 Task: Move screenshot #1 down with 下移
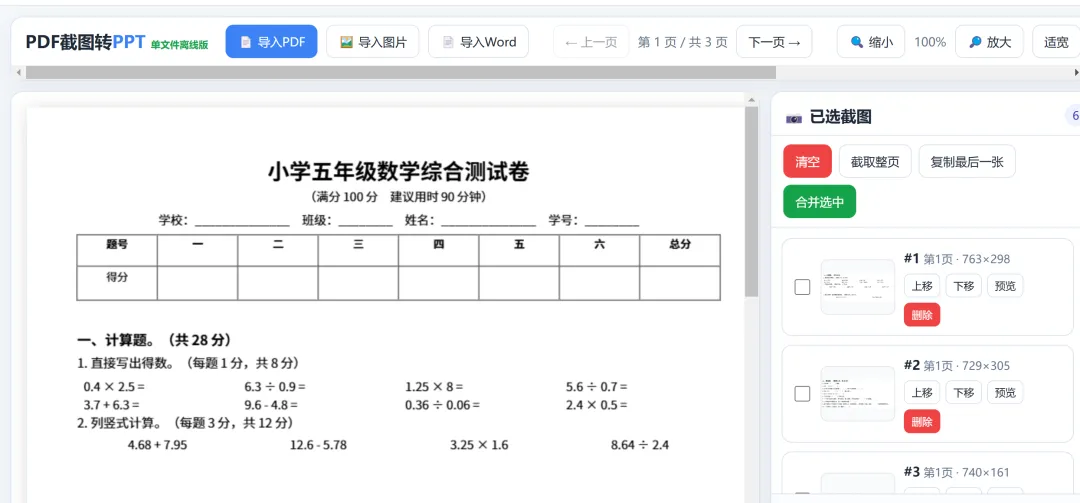pos(964,286)
